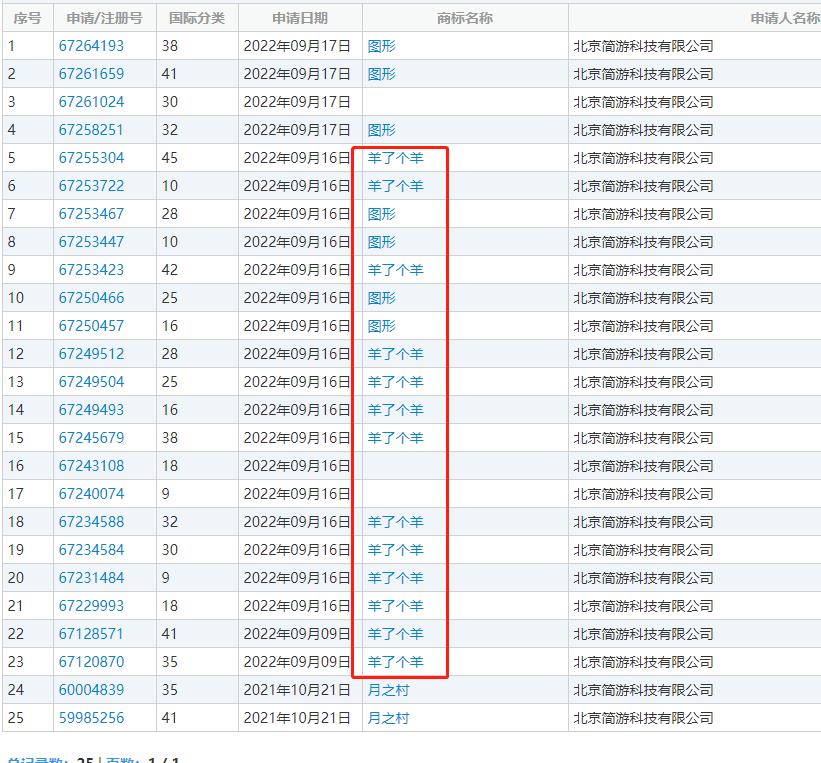
Task: Click 图形 trademark name in row 10
Action: 381,298
